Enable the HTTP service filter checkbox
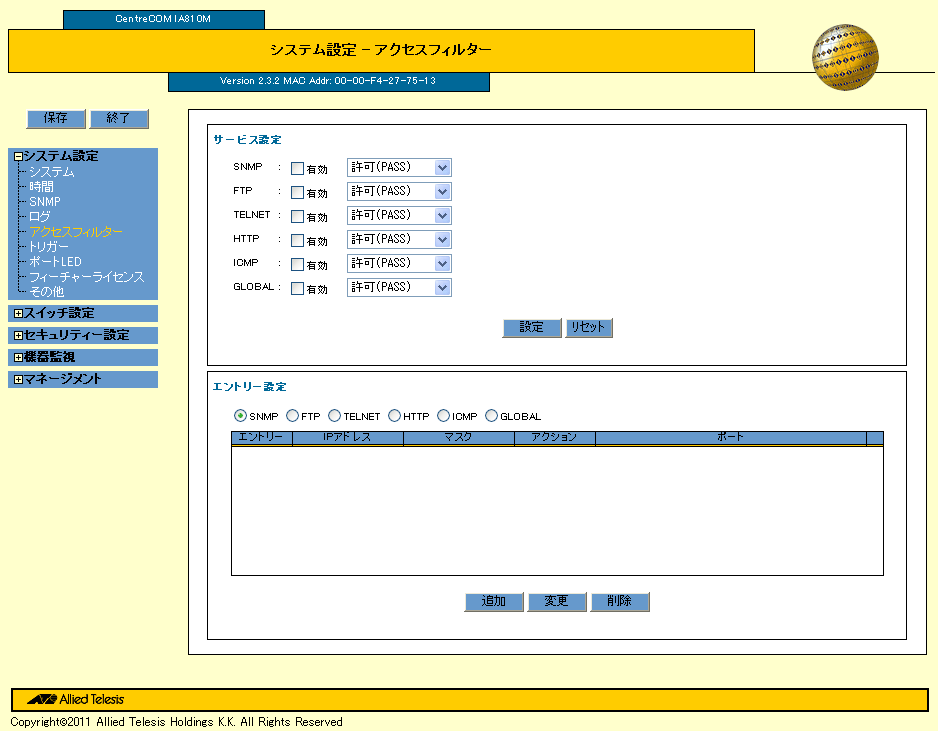 click(297, 240)
